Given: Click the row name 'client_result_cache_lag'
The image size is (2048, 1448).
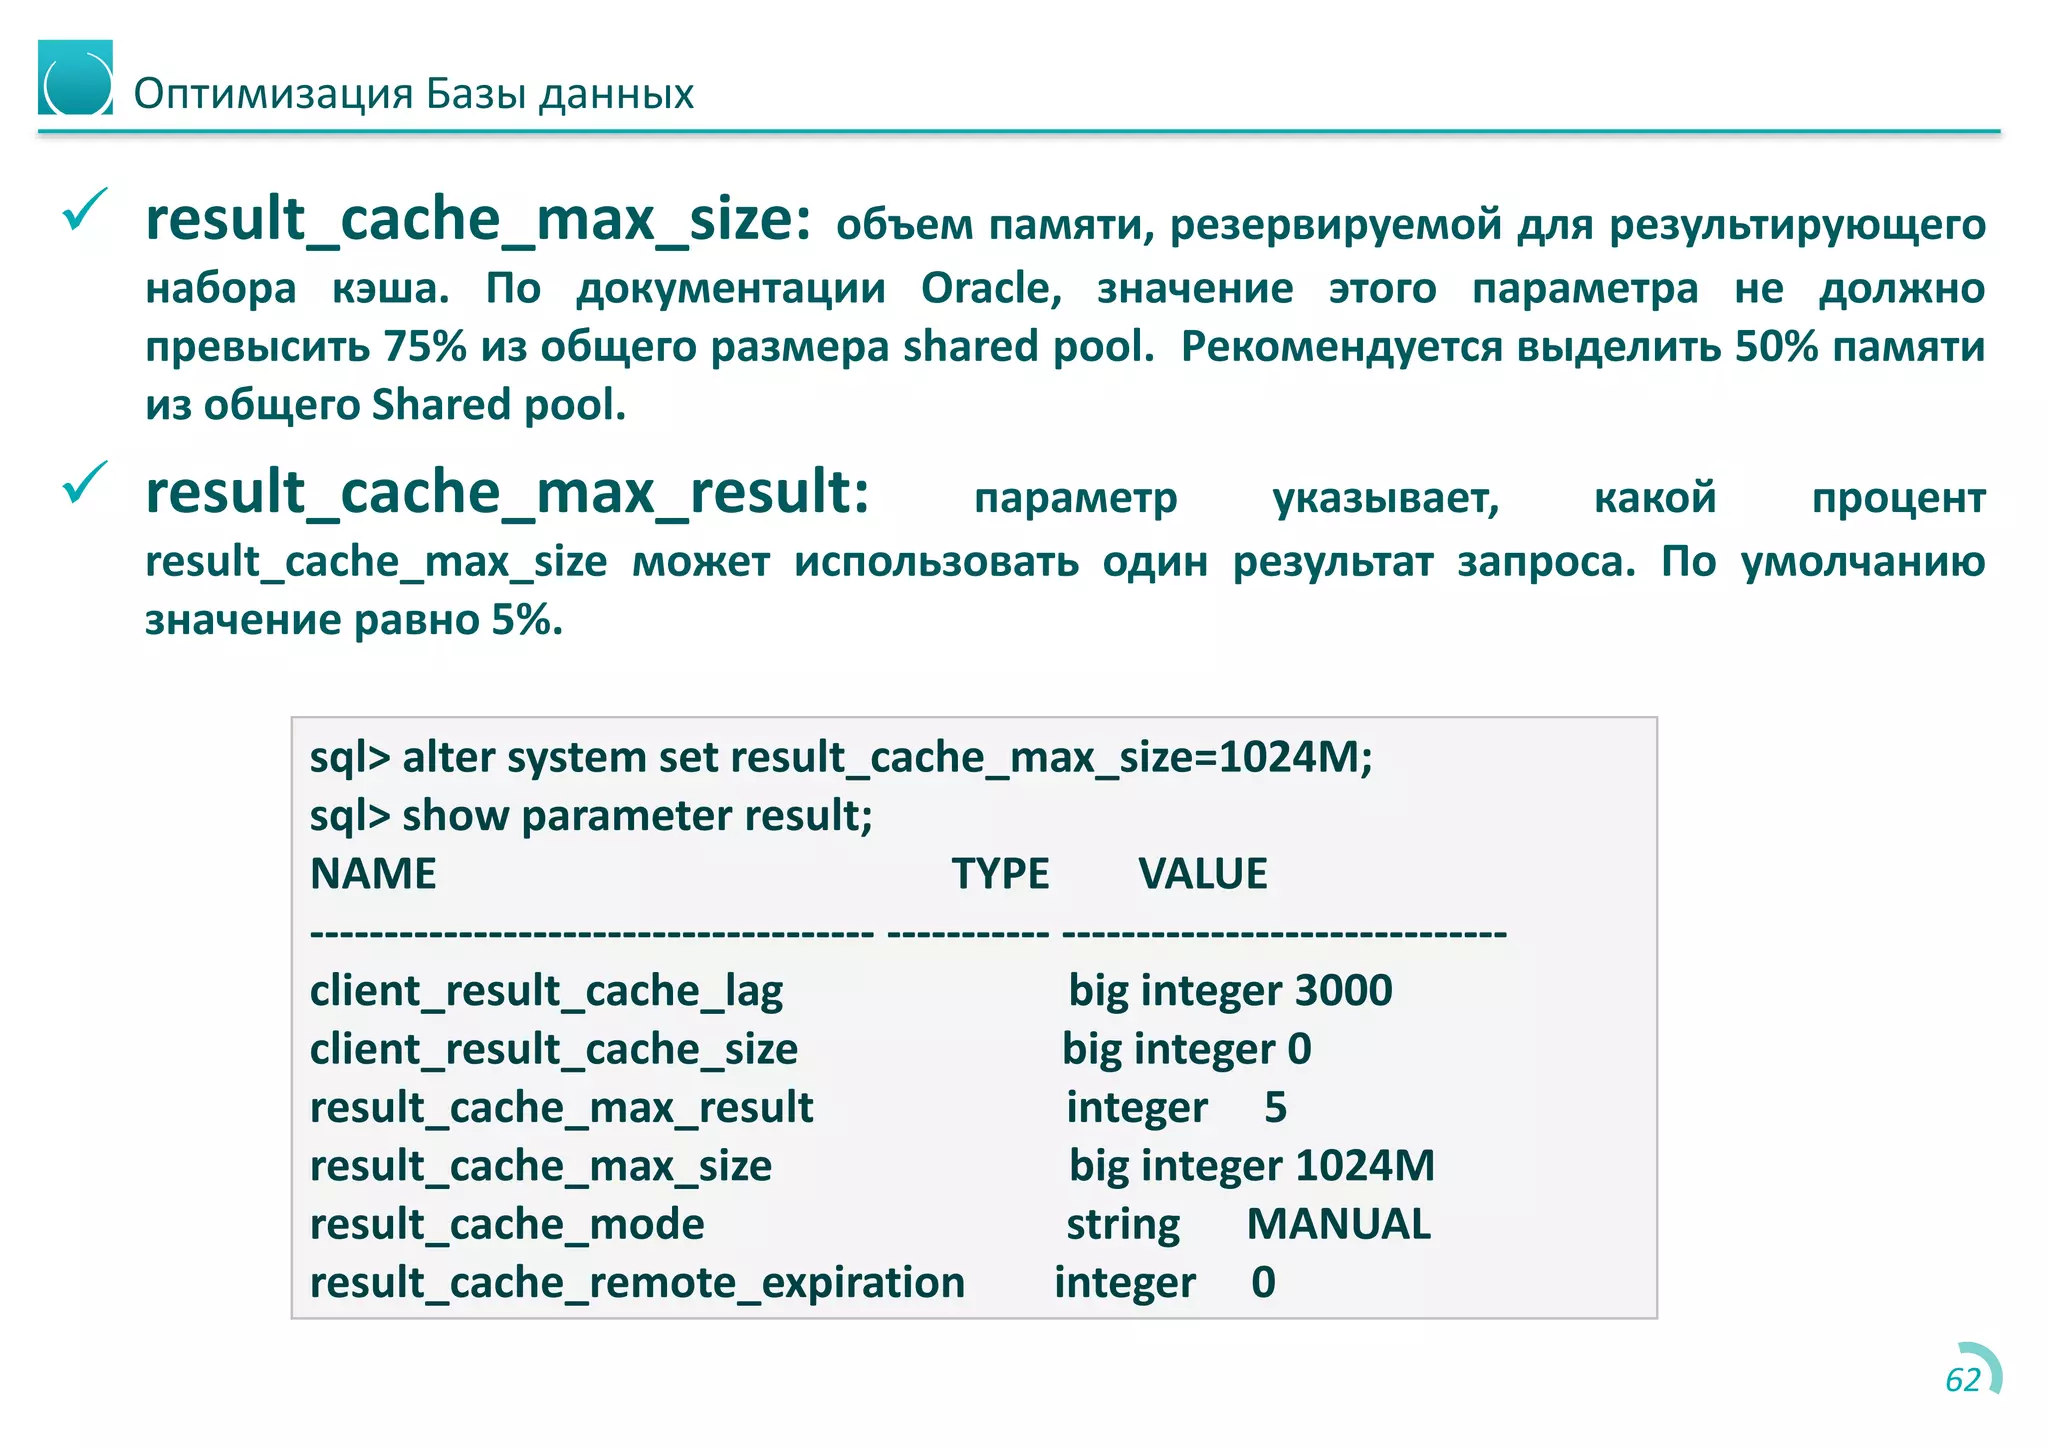Looking at the screenshot, I should (546, 992).
